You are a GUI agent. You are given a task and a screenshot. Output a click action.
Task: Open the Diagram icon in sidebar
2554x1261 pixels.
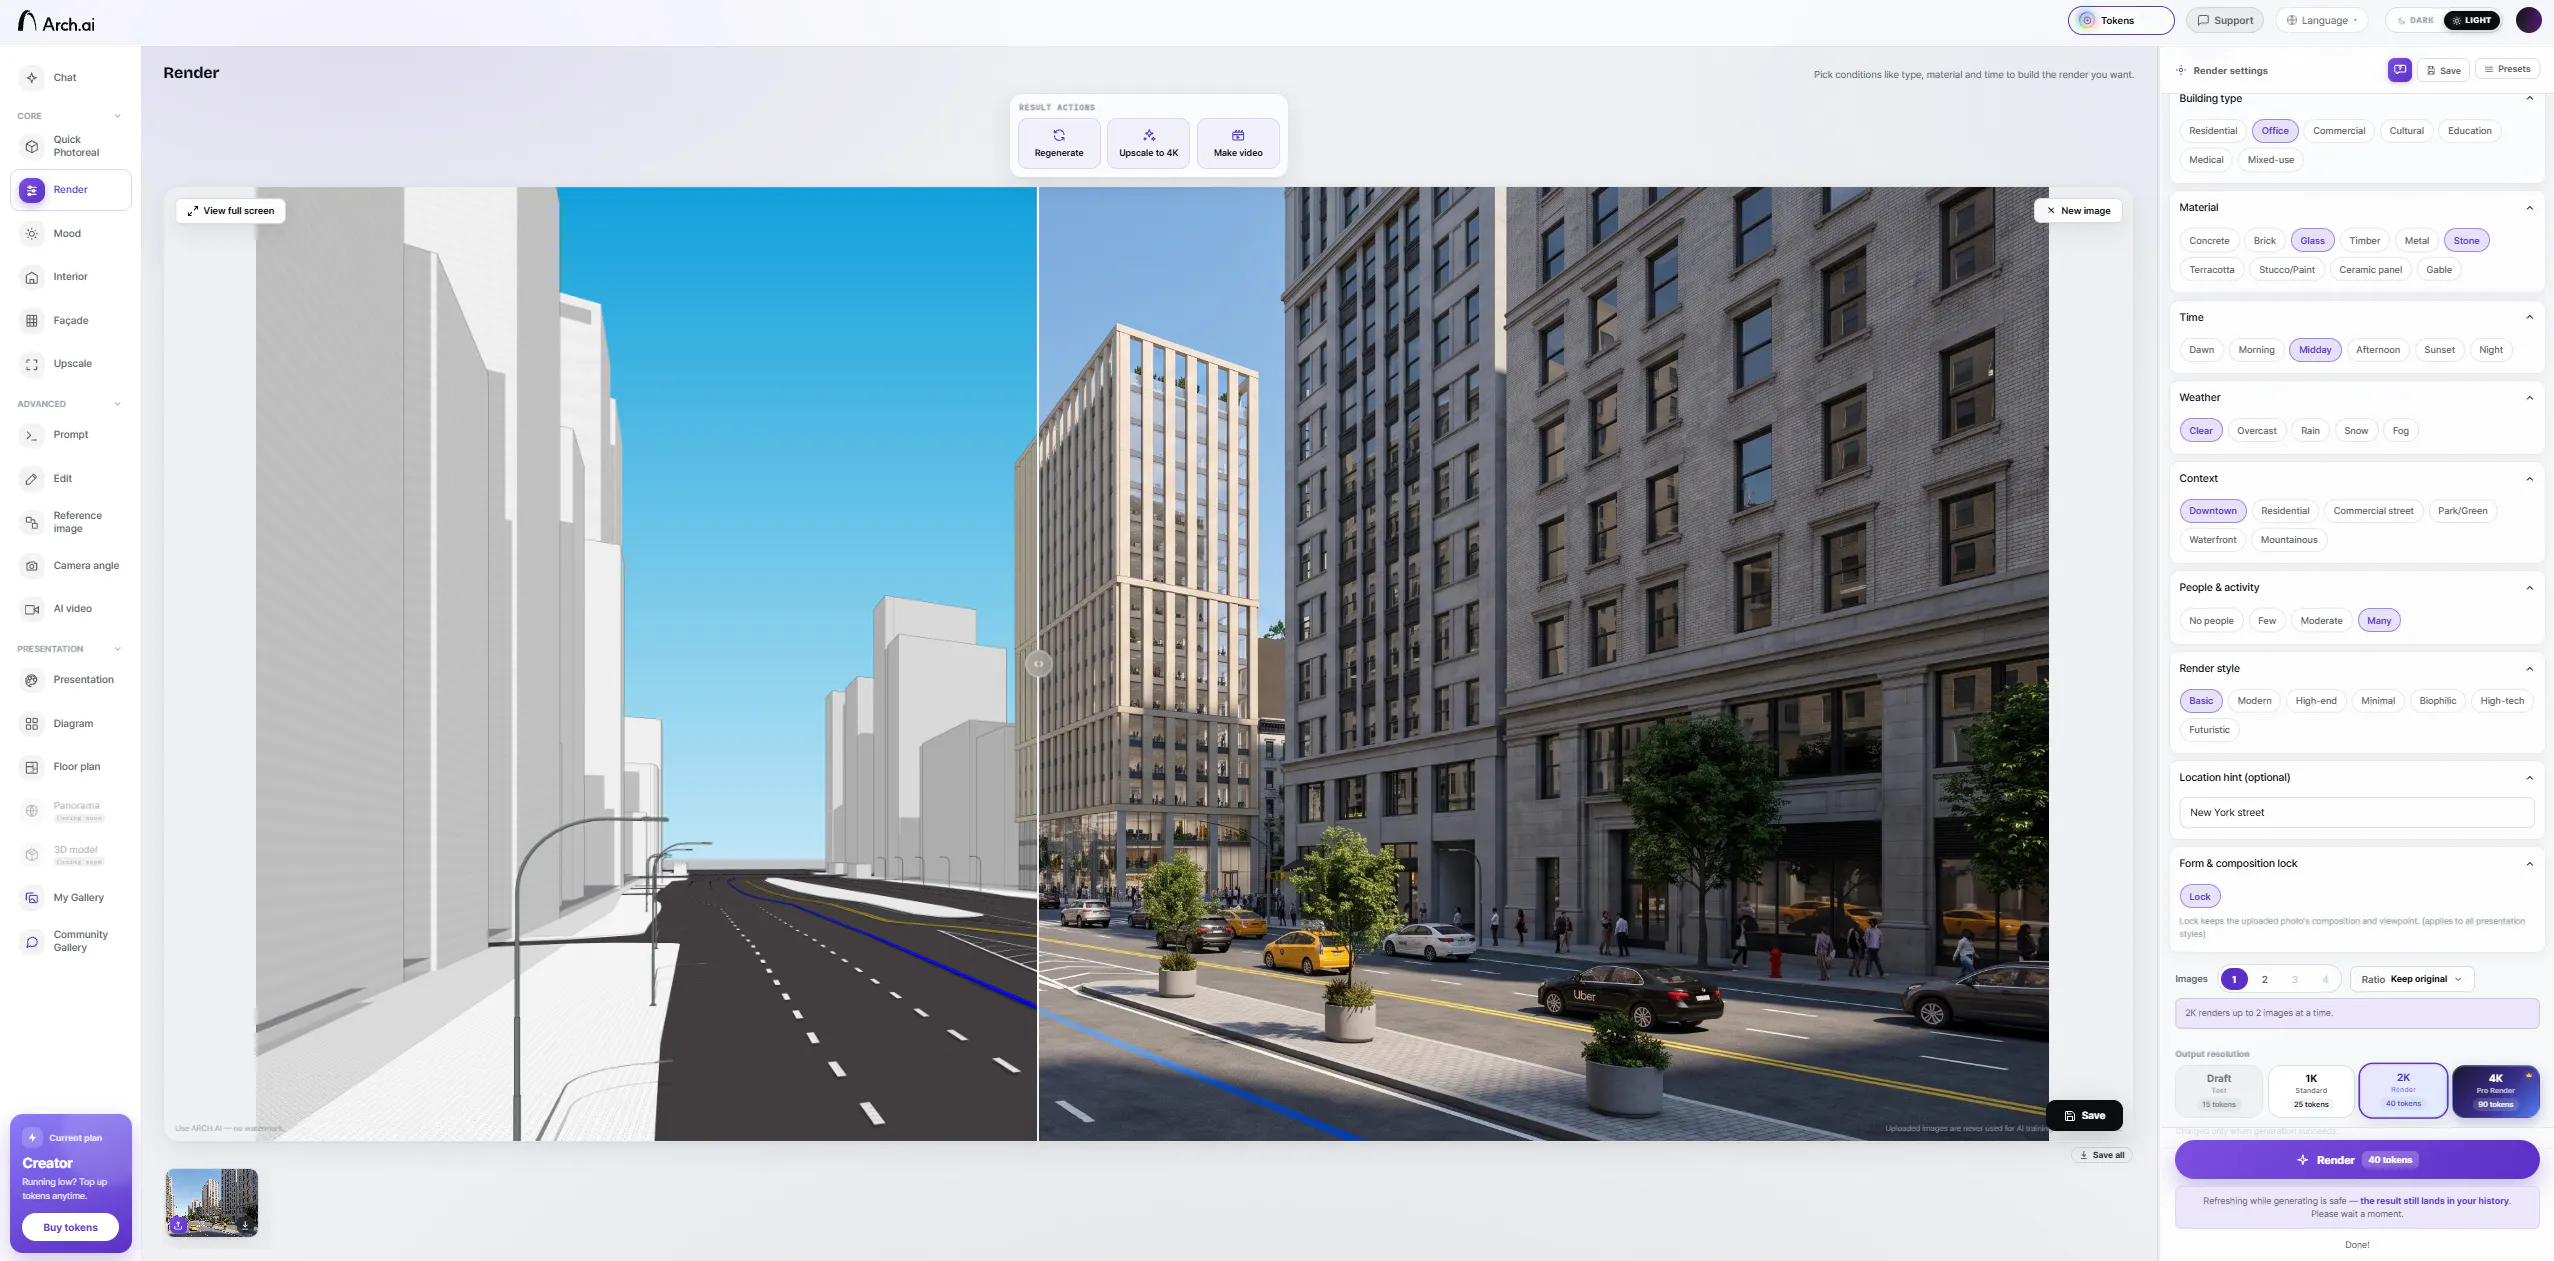pyautogui.click(x=32, y=724)
